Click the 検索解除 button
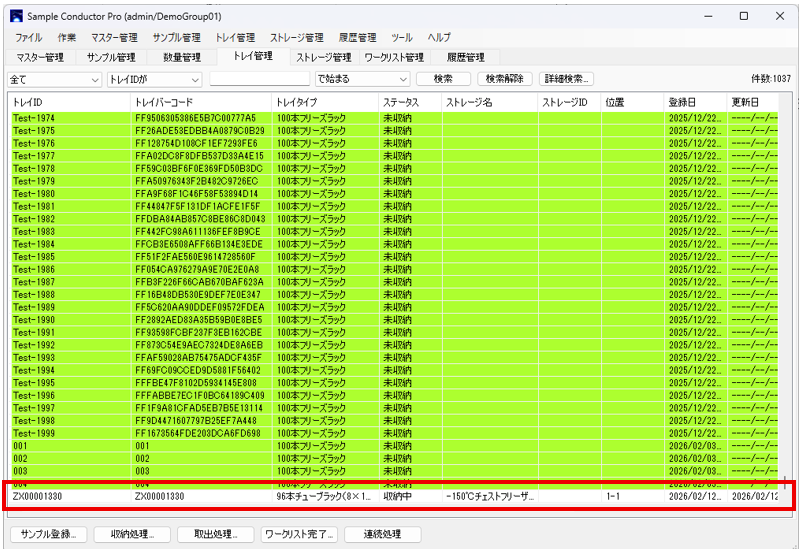Screen dimensions: 804x549 pyautogui.click(x=504, y=79)
